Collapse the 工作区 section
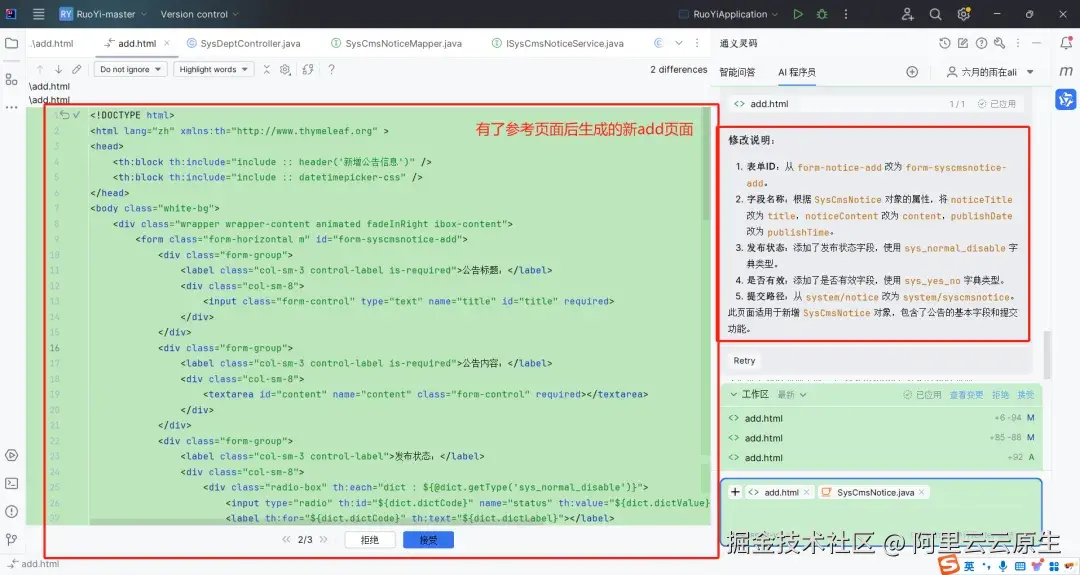The width and height of the screenshot is (1080, 575). click(734, 395)
